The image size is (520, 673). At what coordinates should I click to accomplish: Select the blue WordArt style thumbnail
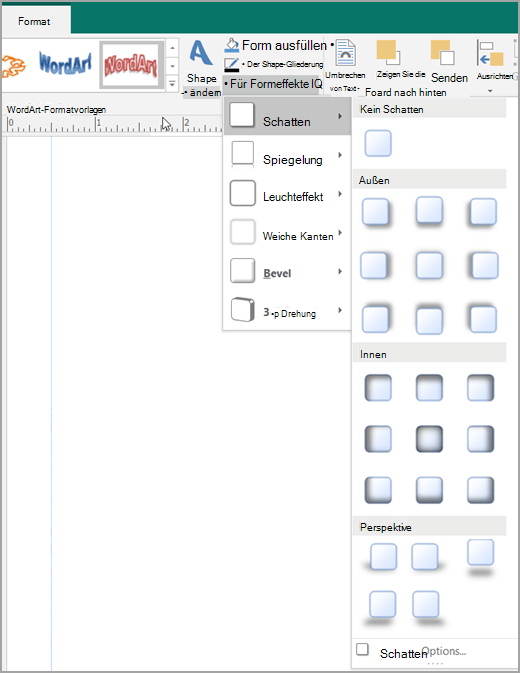pos(65,64)
